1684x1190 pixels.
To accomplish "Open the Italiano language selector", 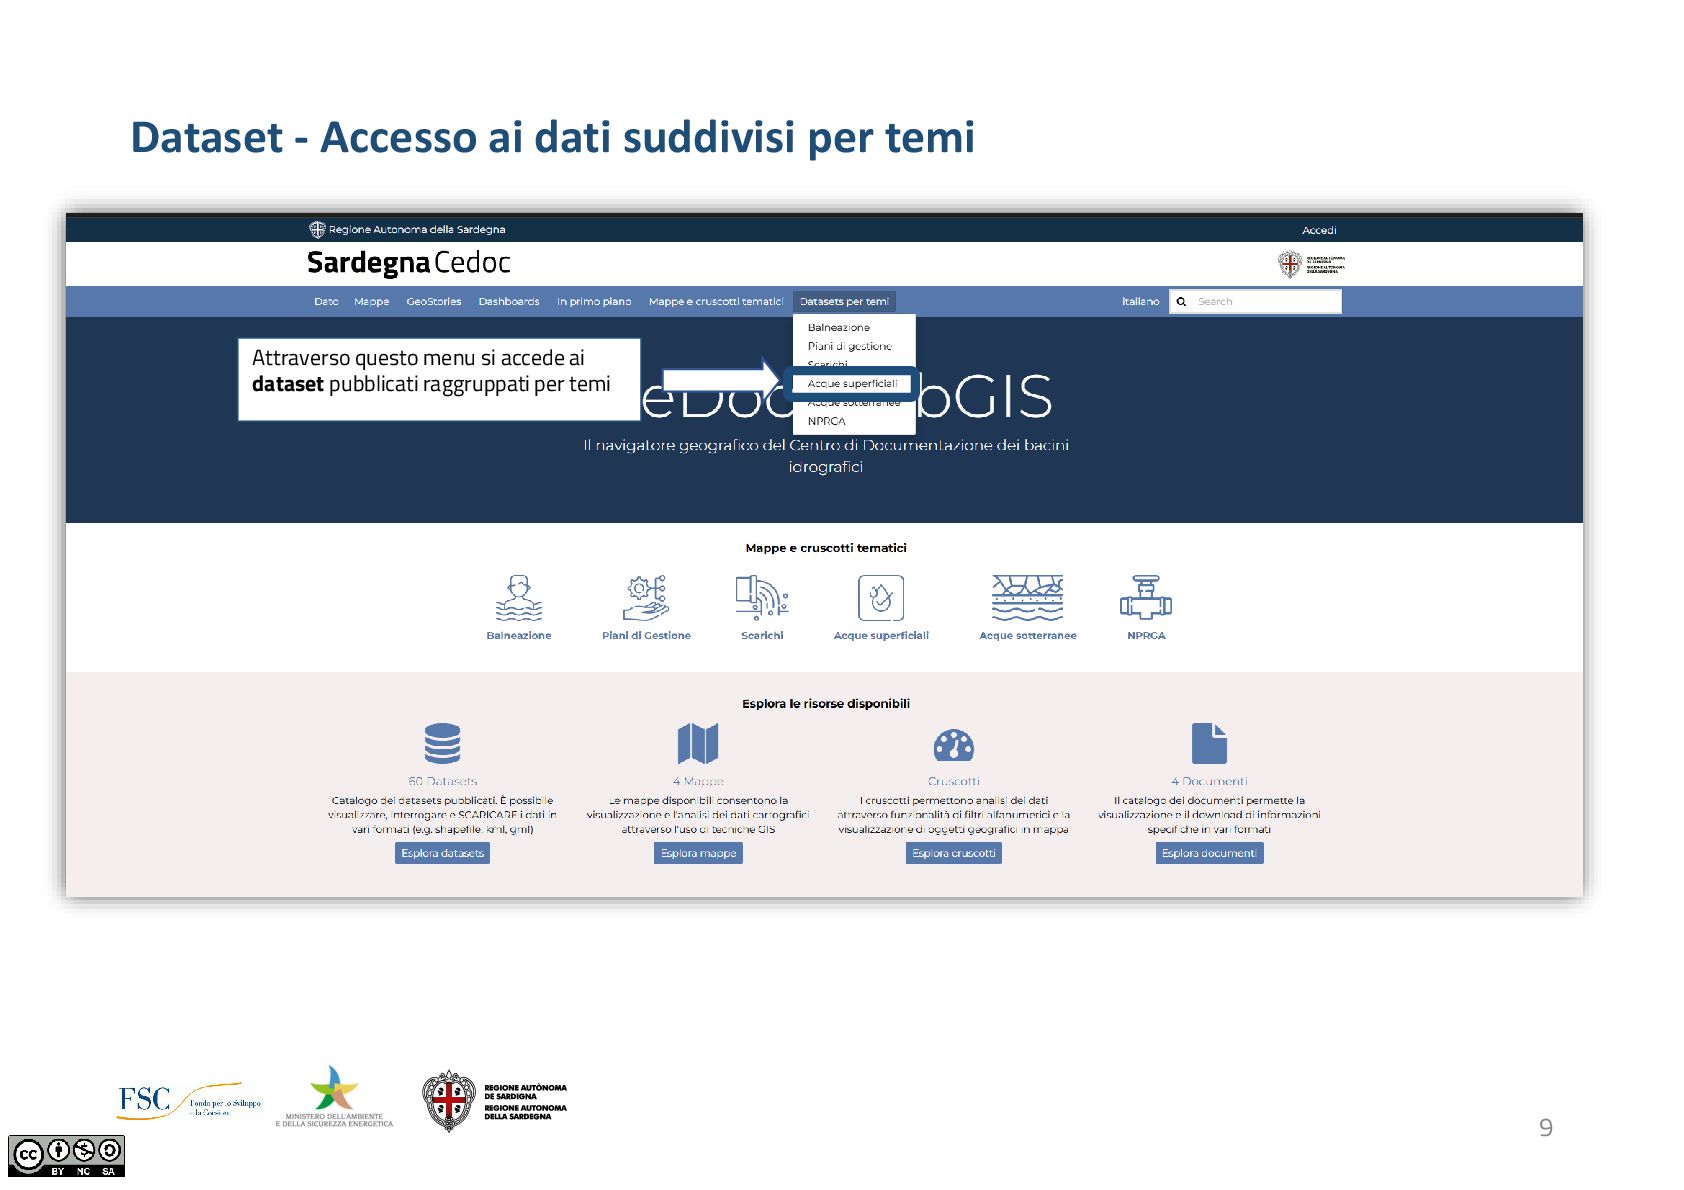I will pos(1140,301).
